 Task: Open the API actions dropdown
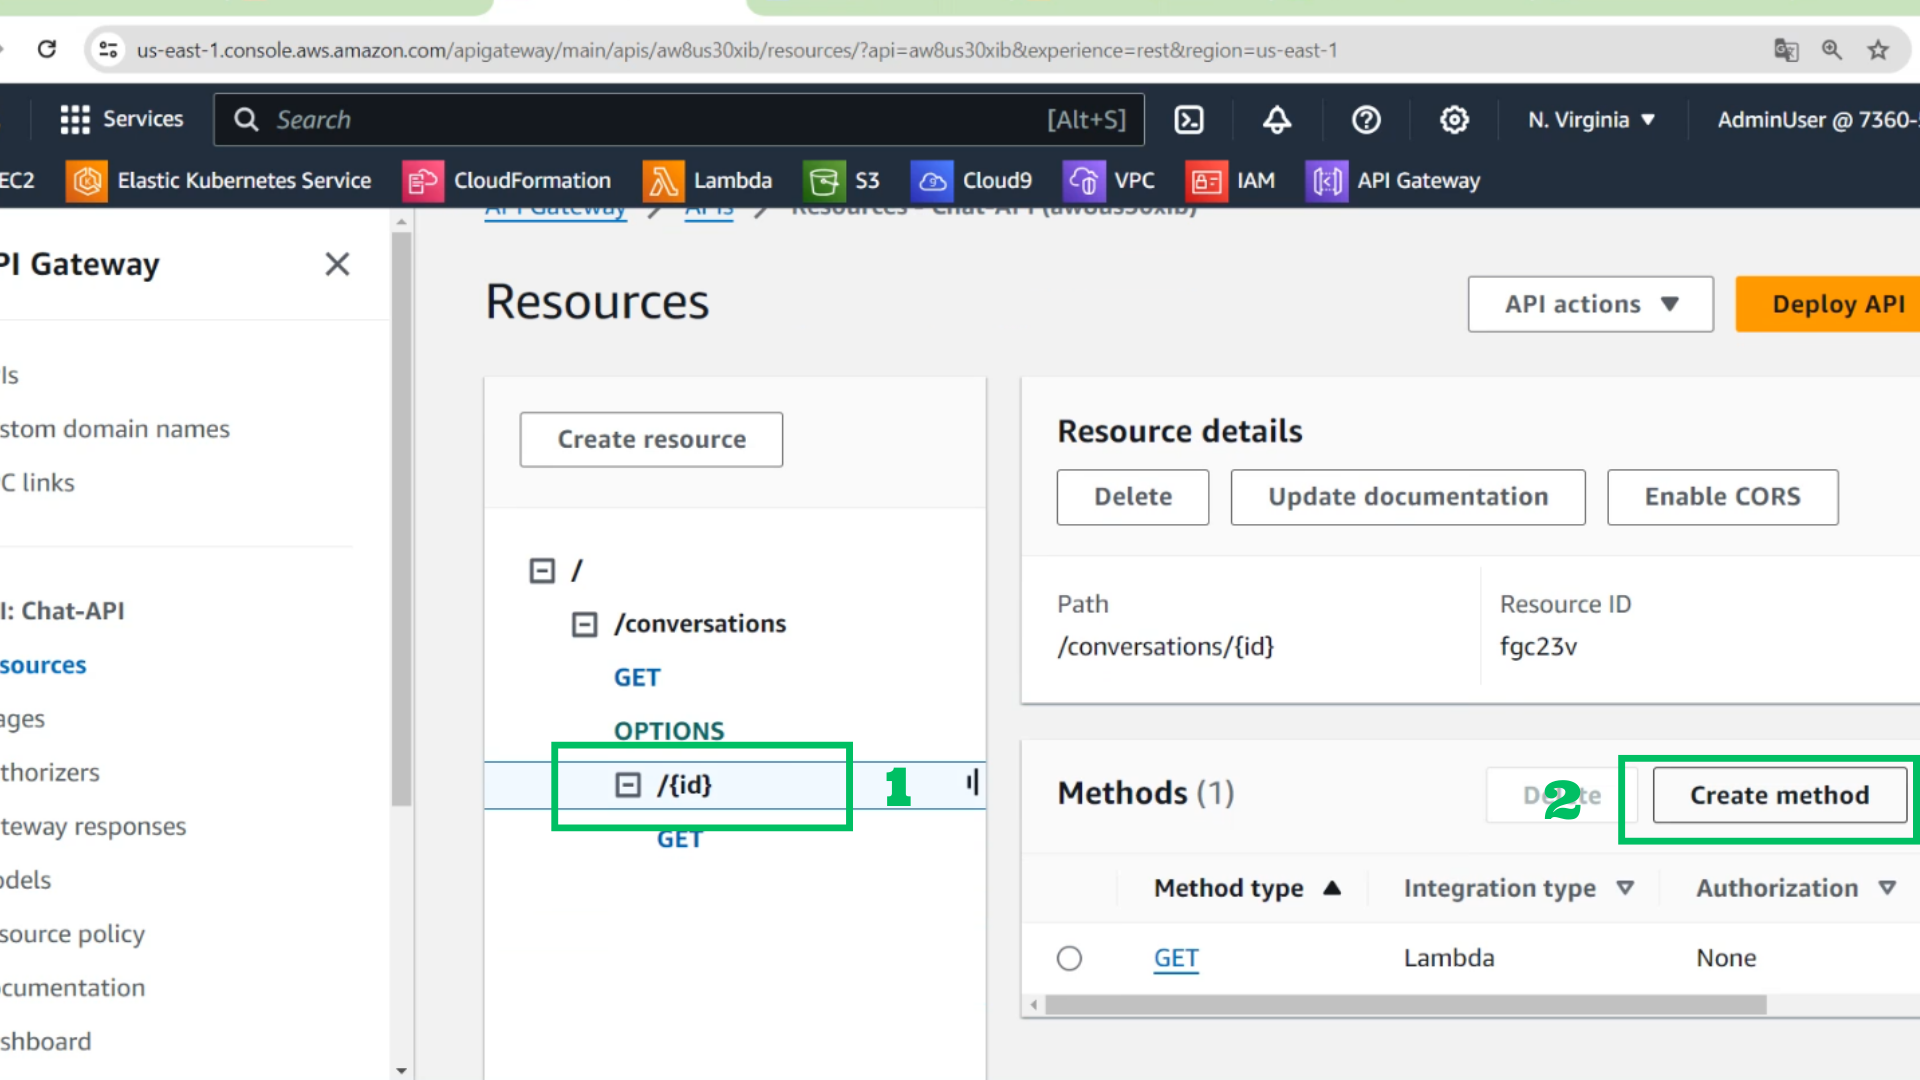click(1590, 304)
